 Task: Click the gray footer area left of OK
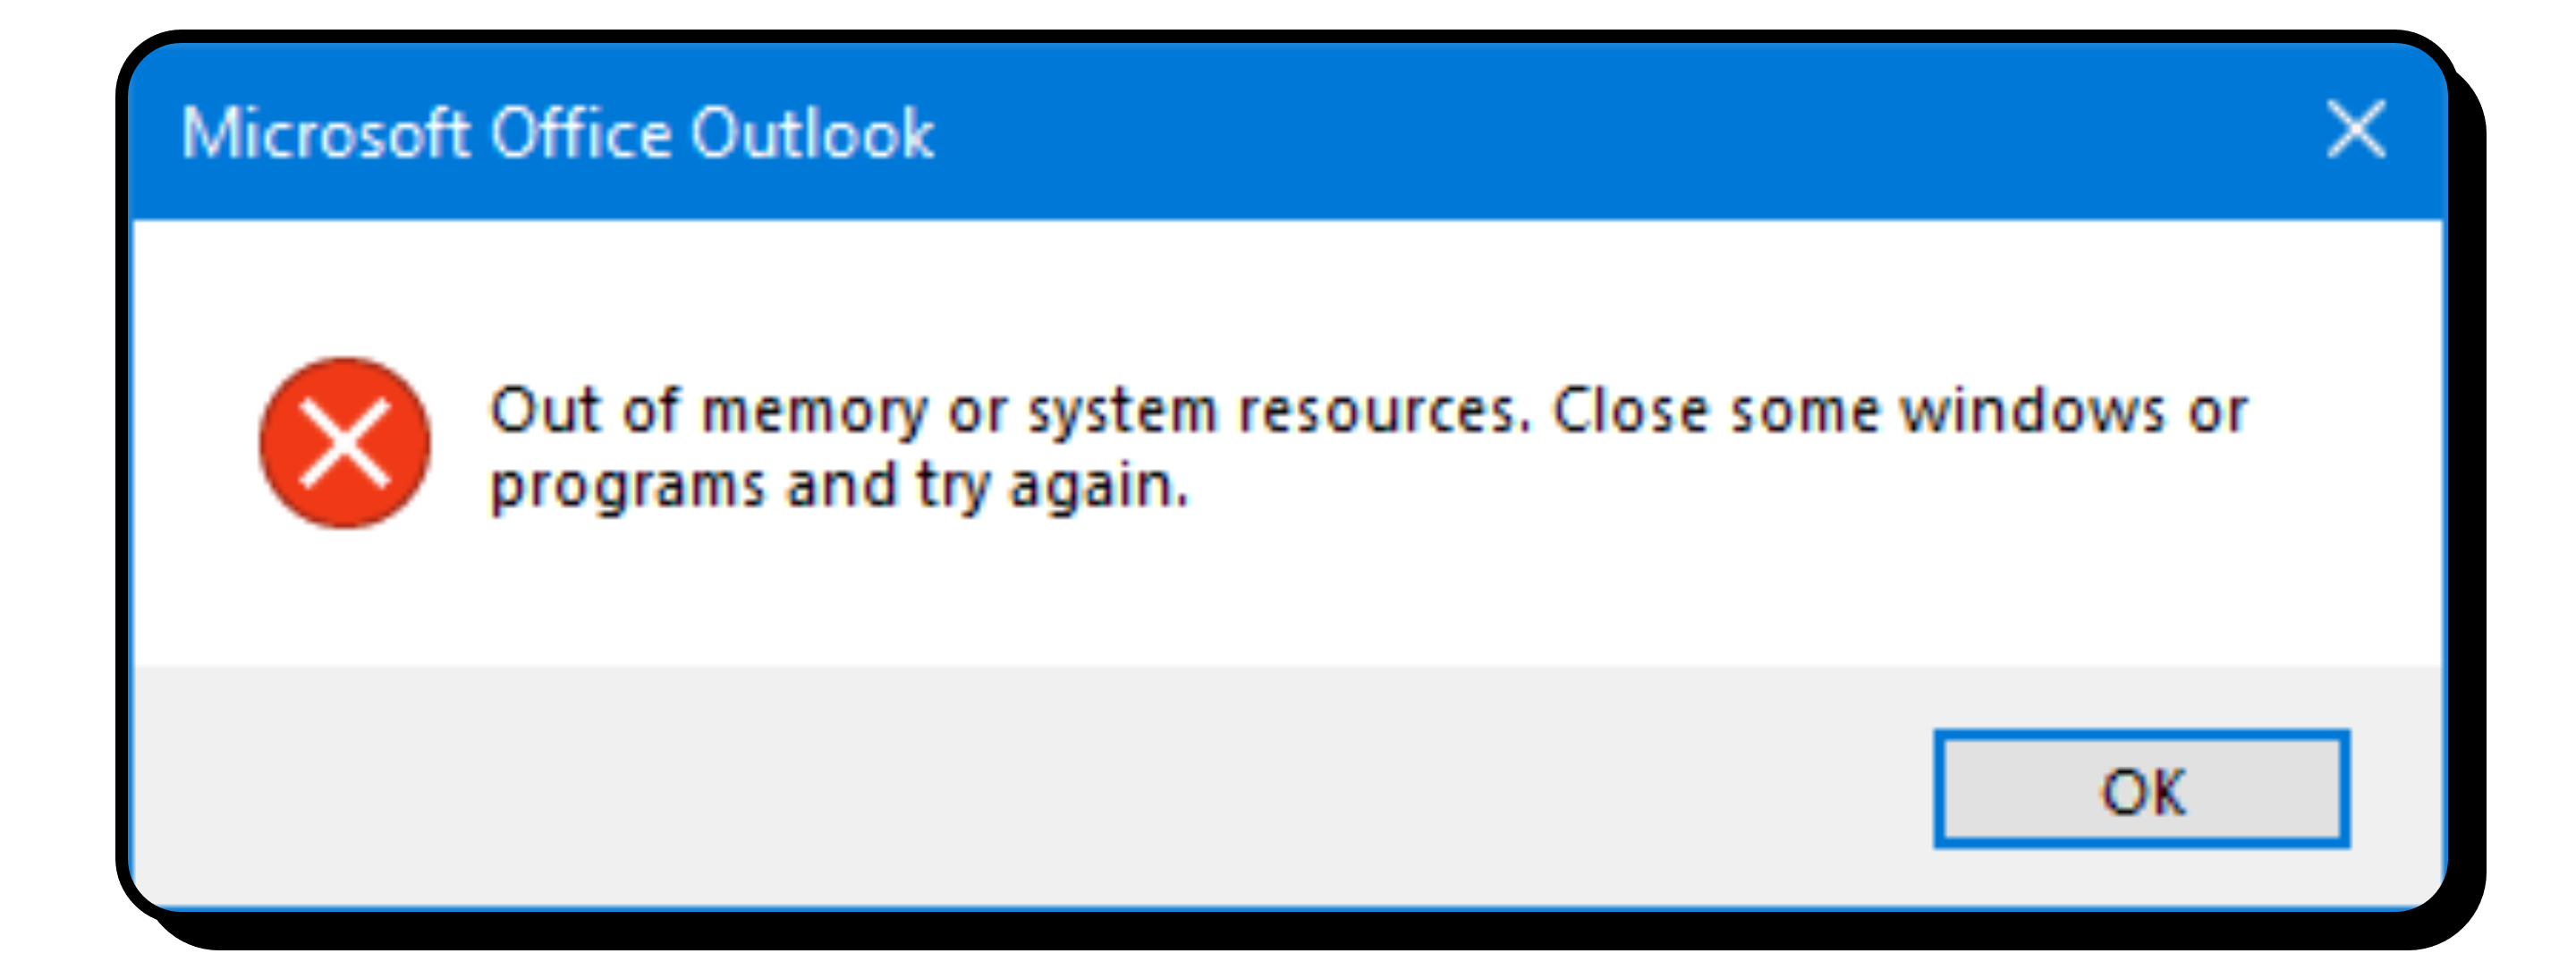1000,790
